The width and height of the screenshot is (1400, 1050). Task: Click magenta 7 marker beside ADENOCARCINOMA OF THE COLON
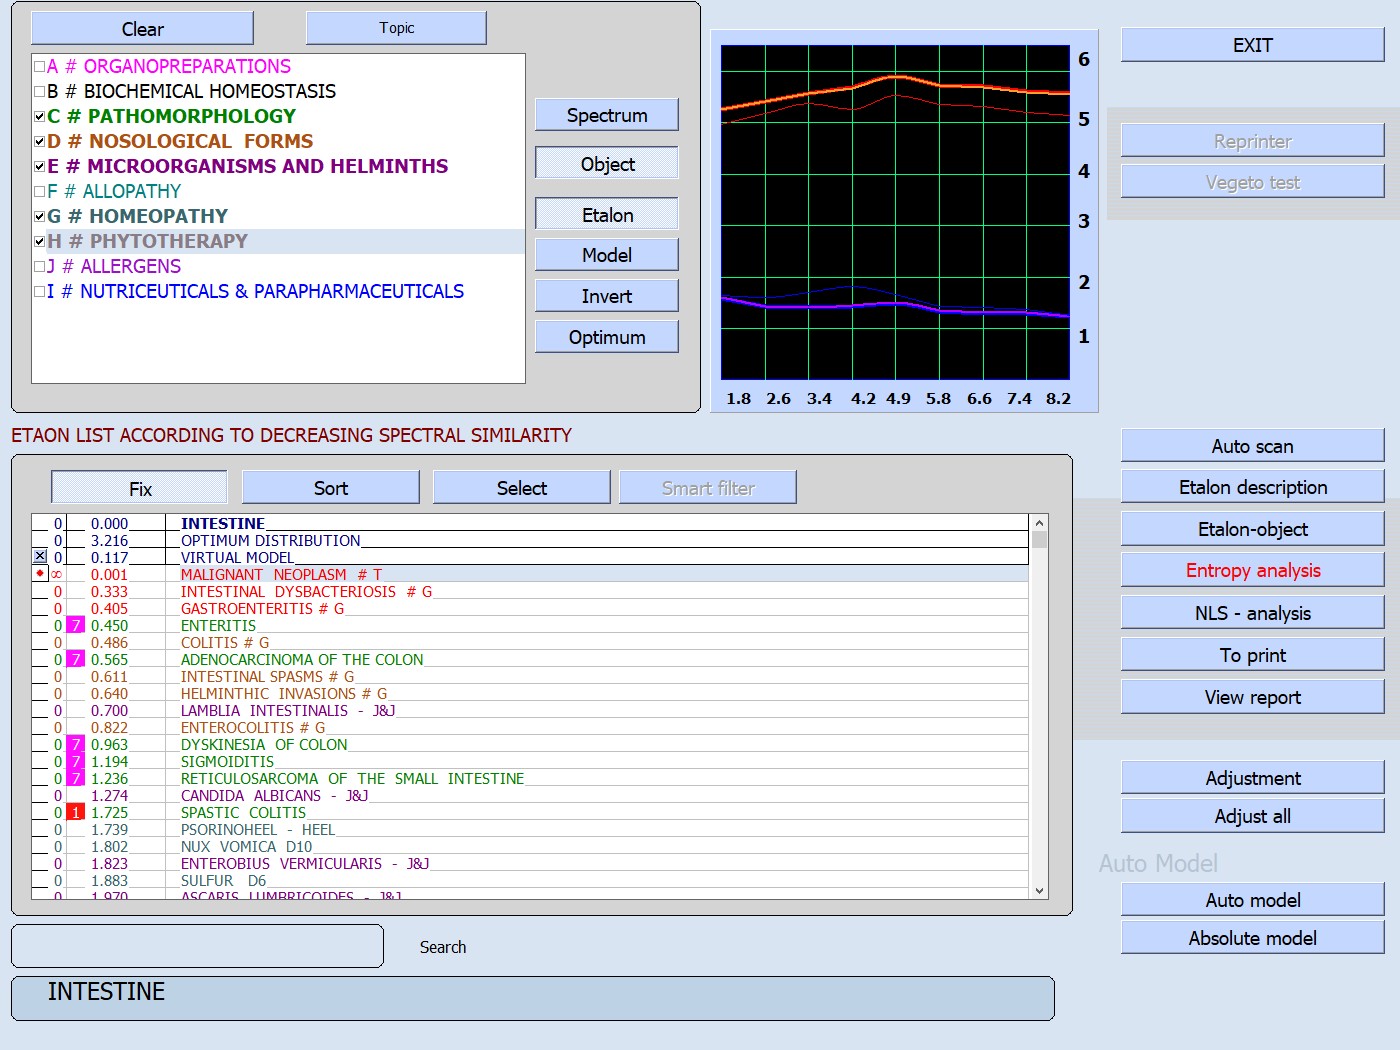click(x=75, y=659)
